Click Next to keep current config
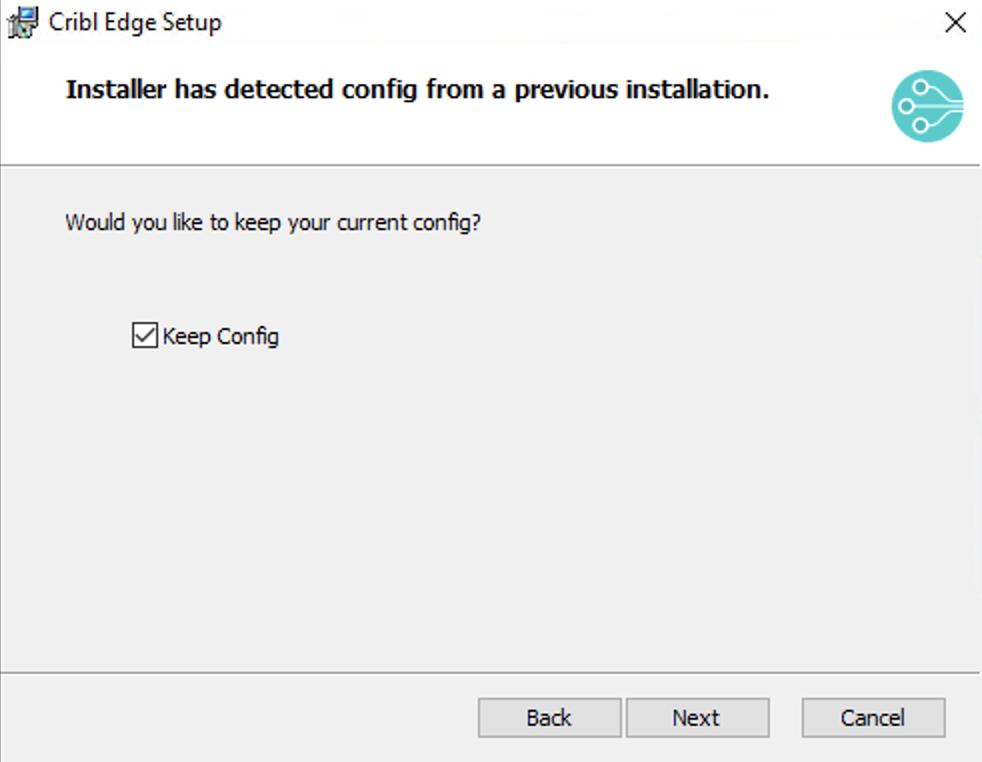 click(x=697, y=717)
